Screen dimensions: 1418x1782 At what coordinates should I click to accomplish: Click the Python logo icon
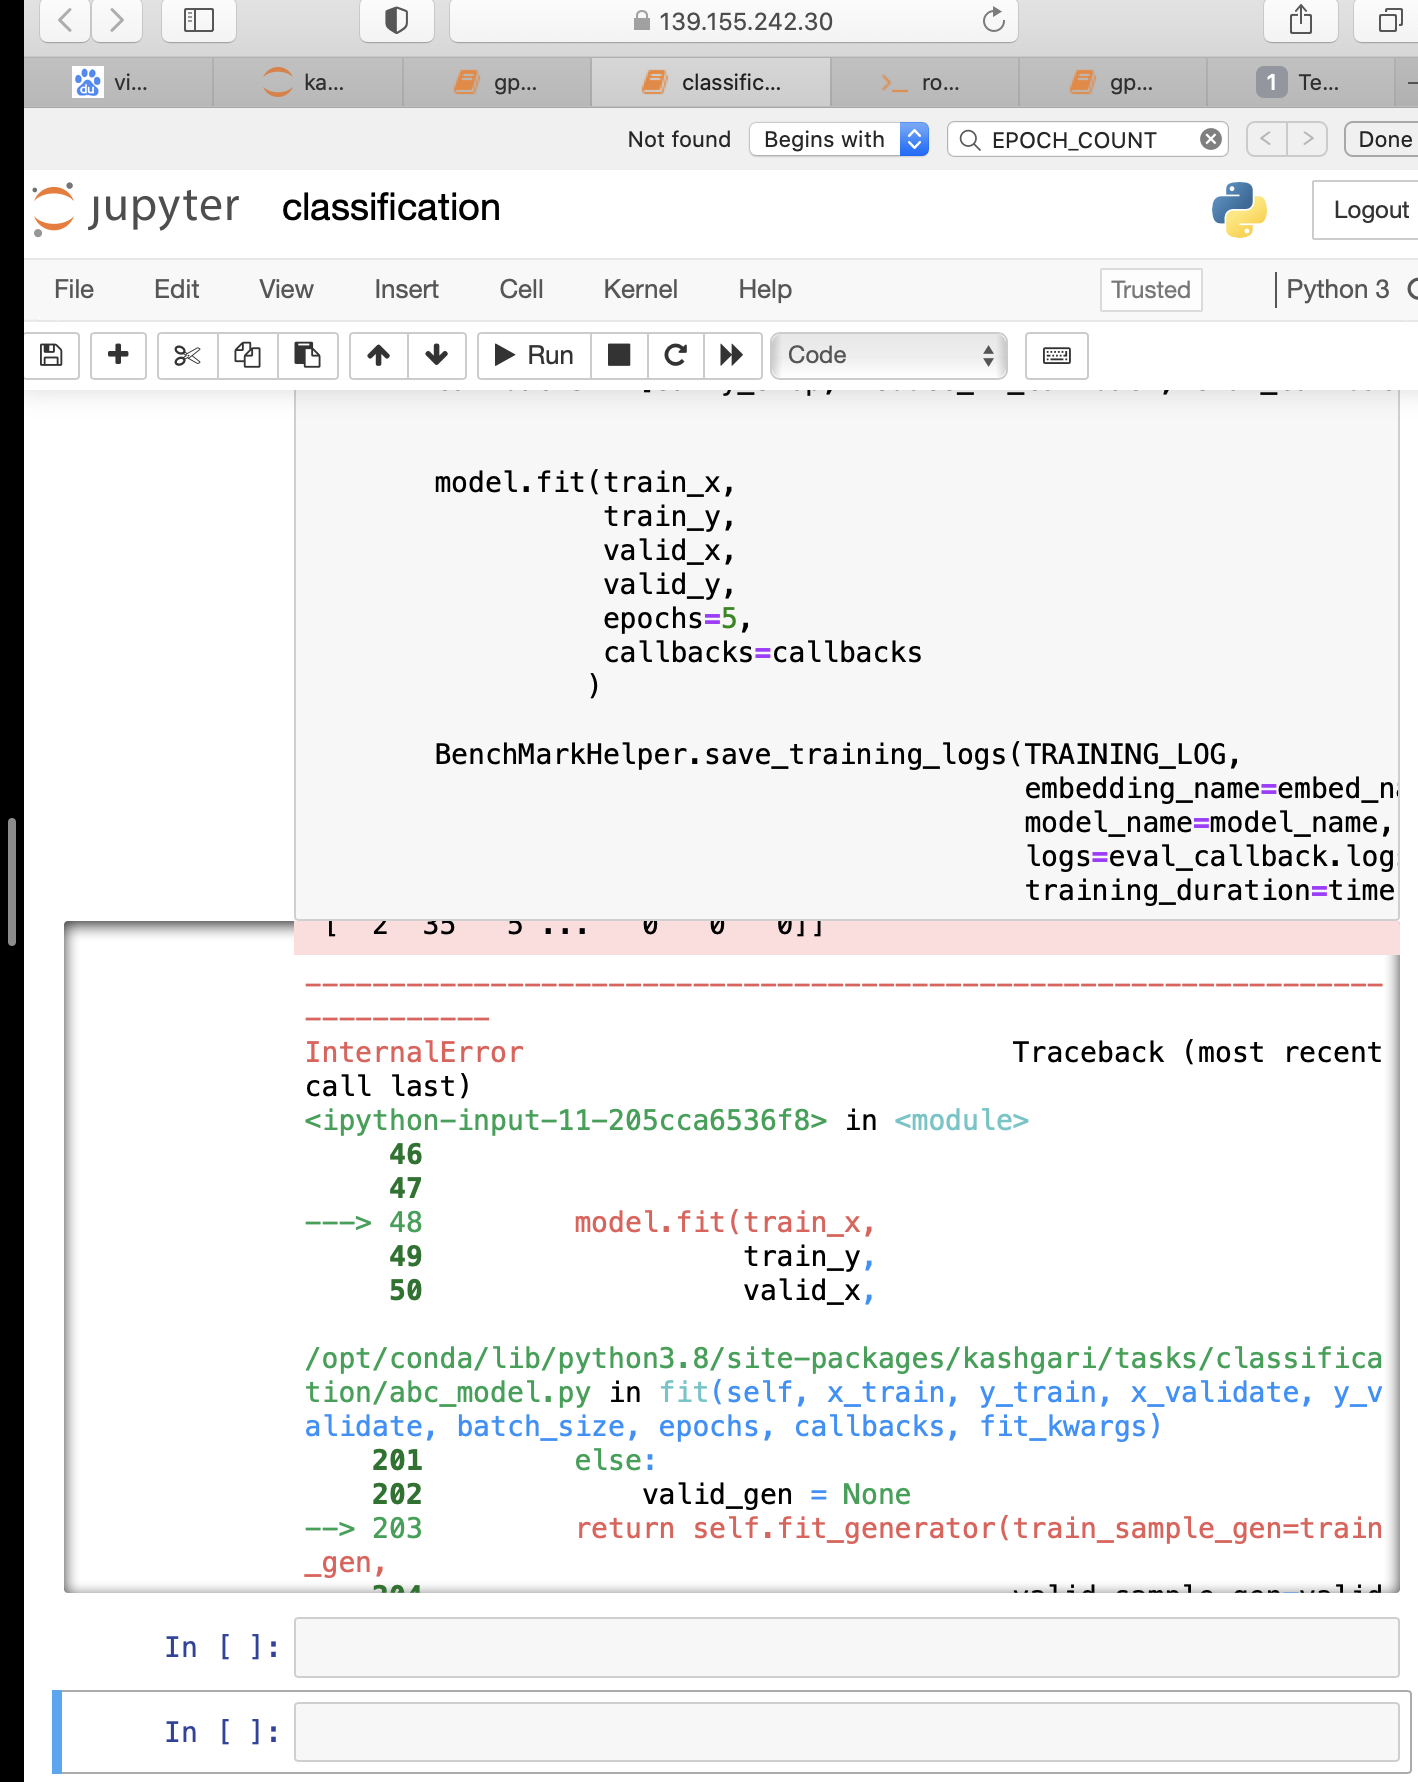click(x=1239, y=210)
